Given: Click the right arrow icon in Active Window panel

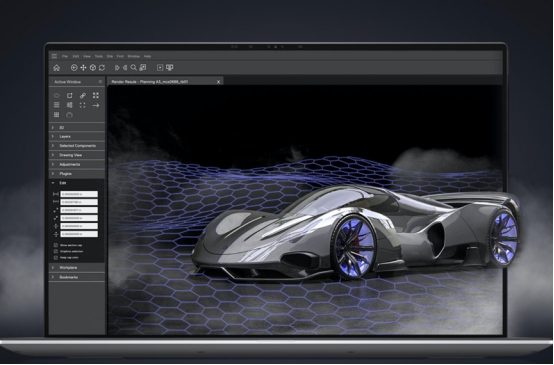Looking at the screenshot, I should [x=96, y=105].
